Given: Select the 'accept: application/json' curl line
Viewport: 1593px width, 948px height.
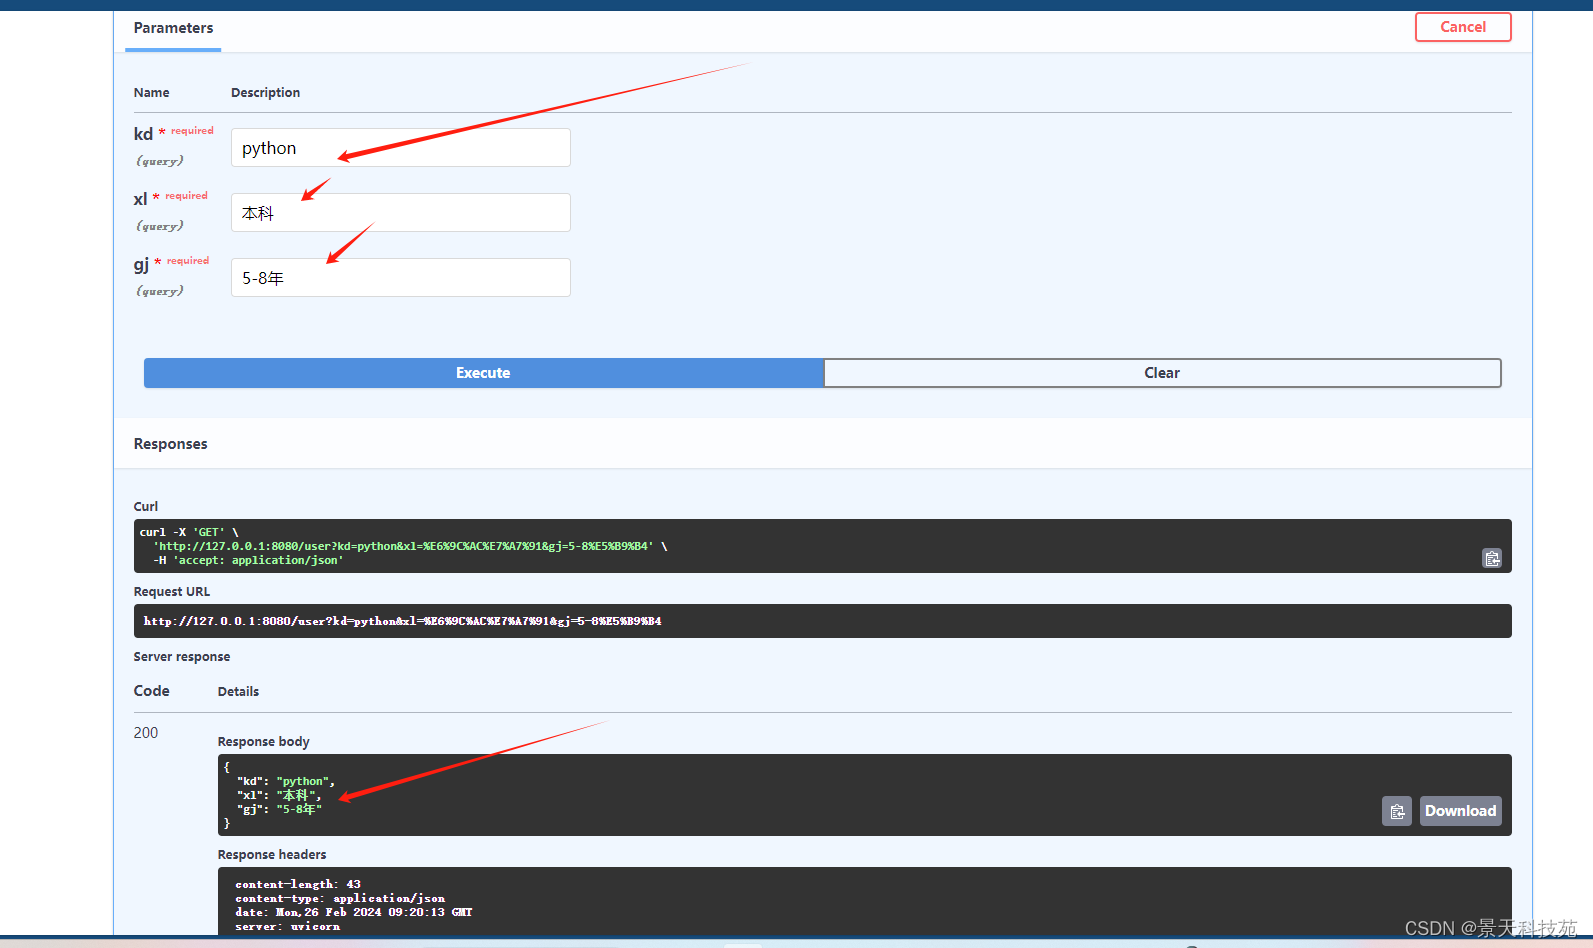Looking at the screenshot, I should click(x=248, y=560).
